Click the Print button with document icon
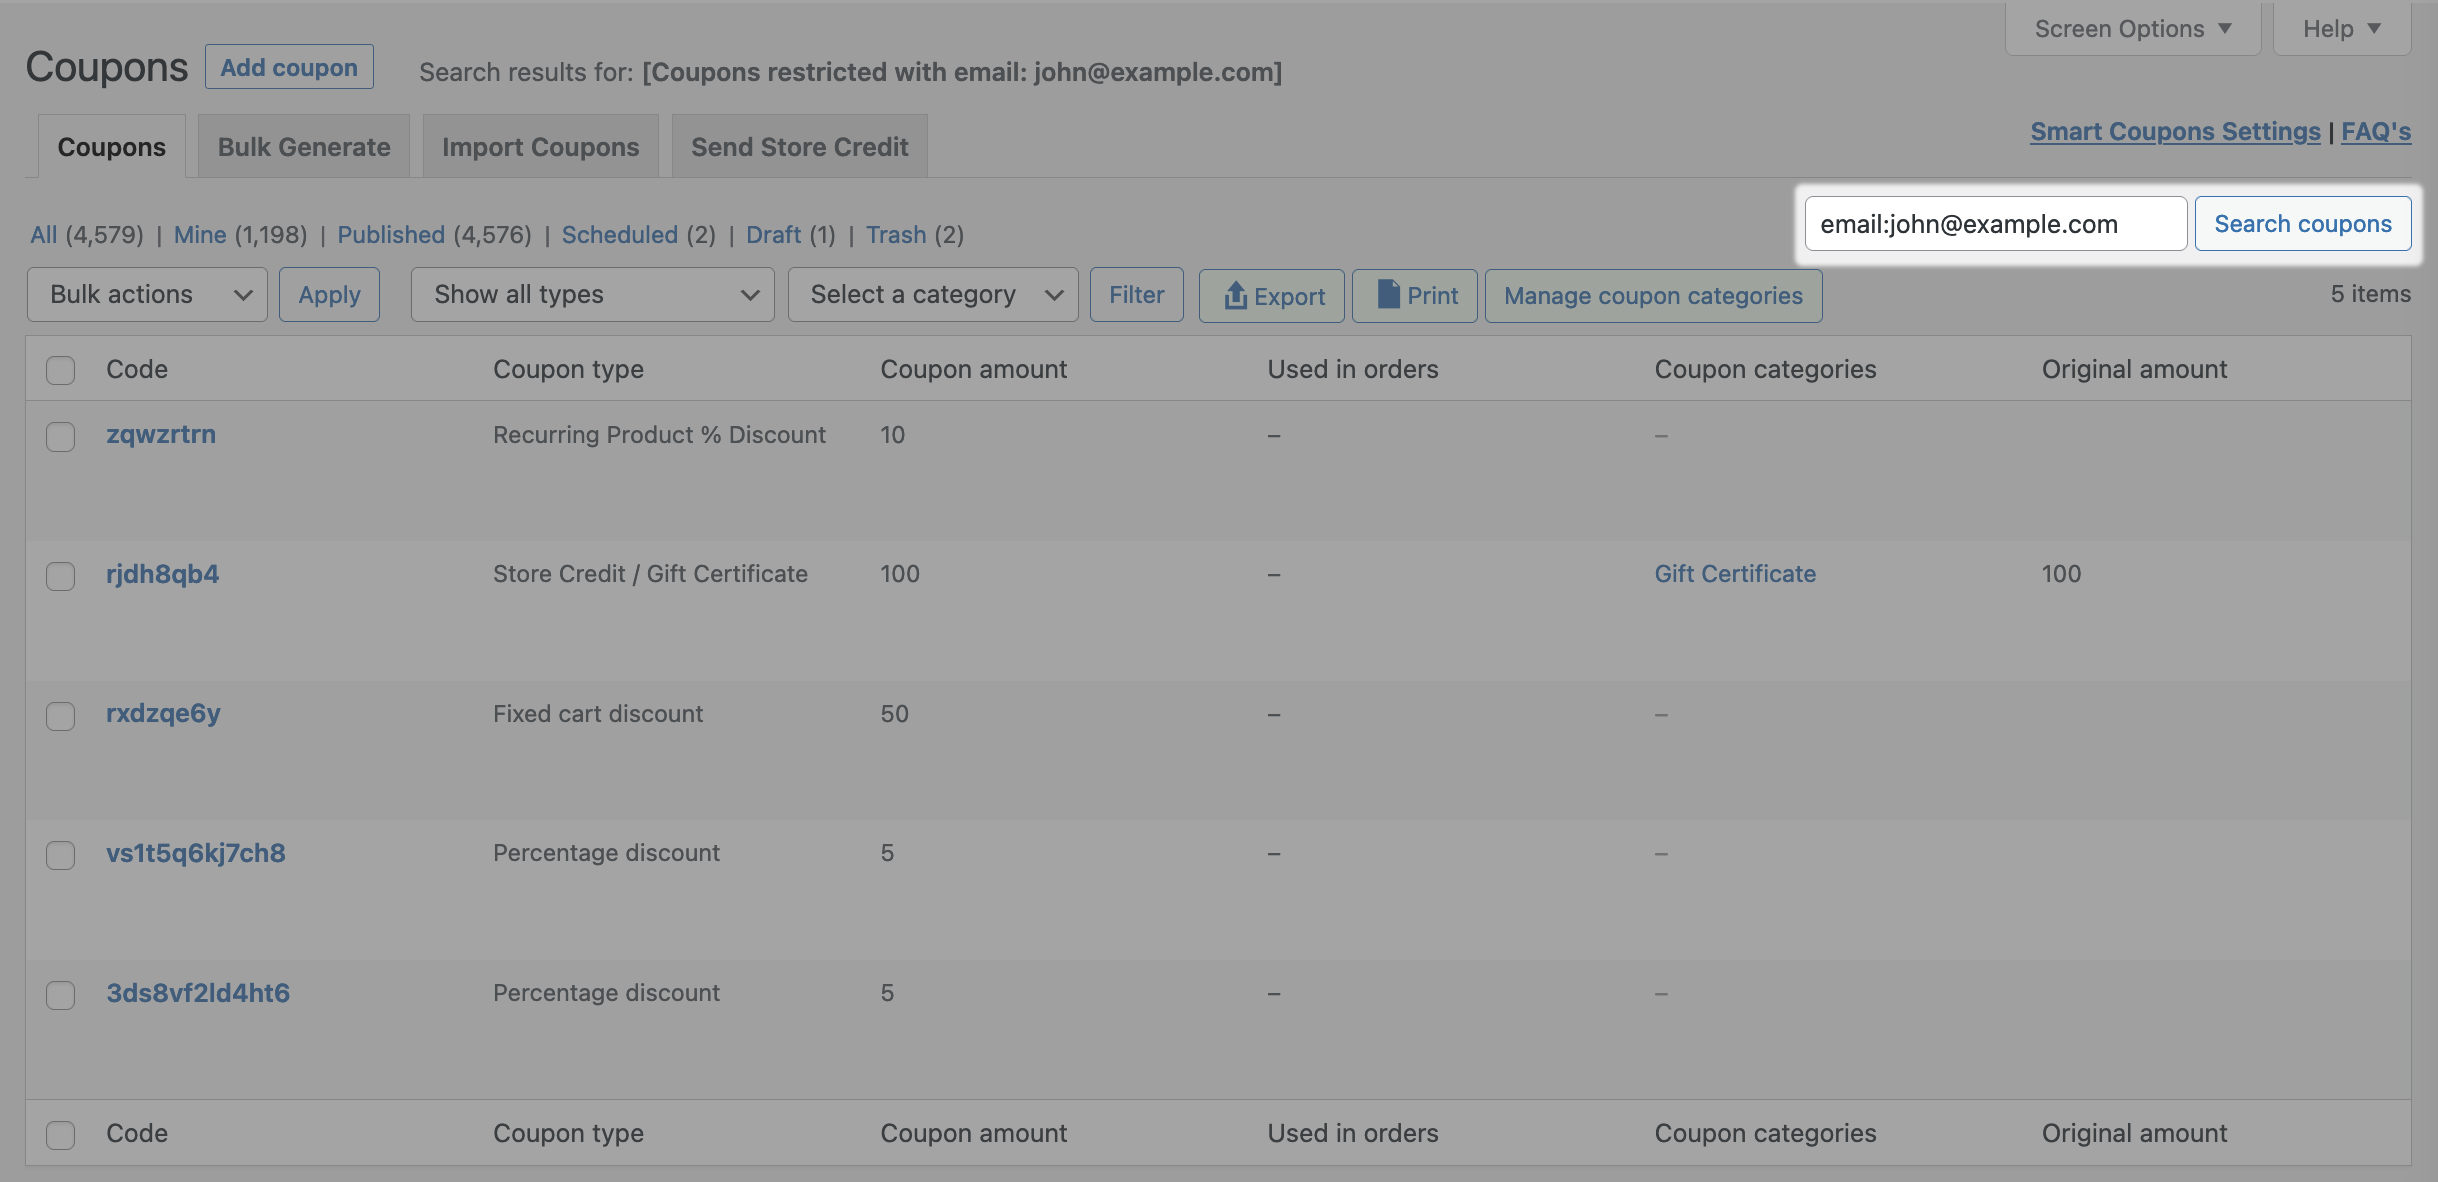The width and height of the screenshot is (2438, 1182). (x=1414, y=296)
